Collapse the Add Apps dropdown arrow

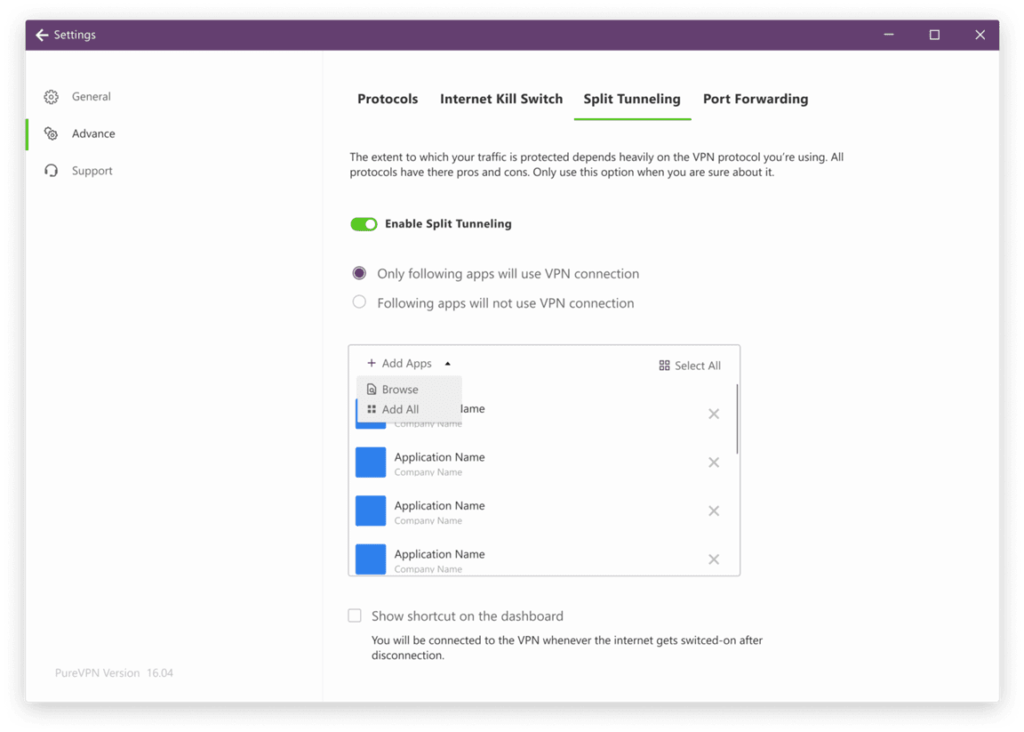pos(448,364)
